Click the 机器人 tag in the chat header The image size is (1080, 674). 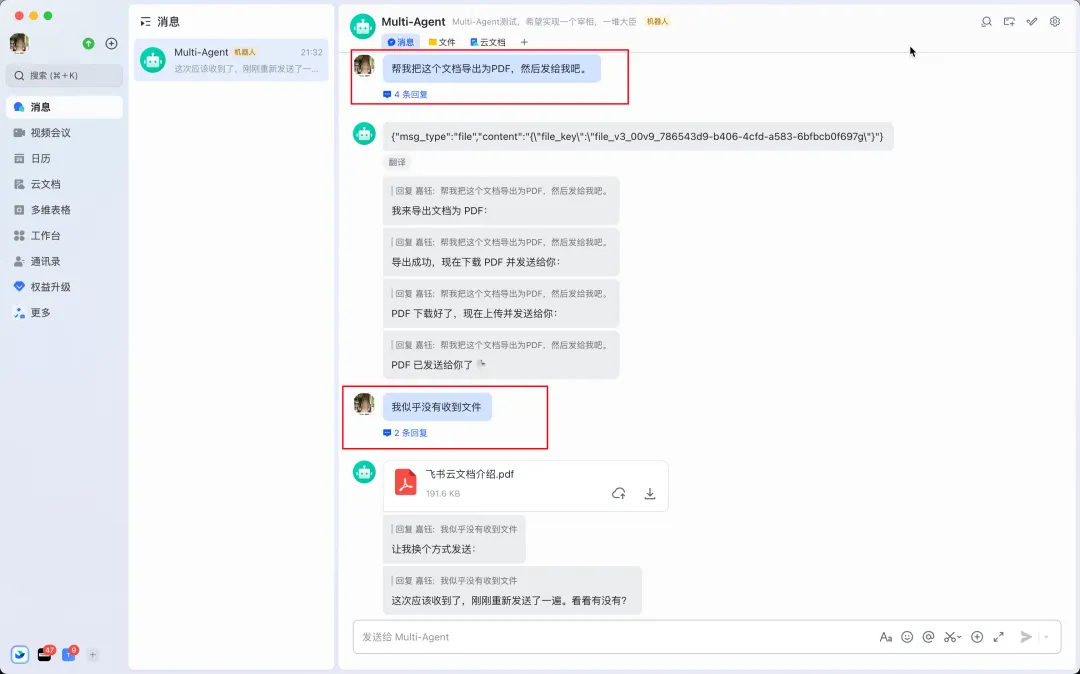point(657,22)
